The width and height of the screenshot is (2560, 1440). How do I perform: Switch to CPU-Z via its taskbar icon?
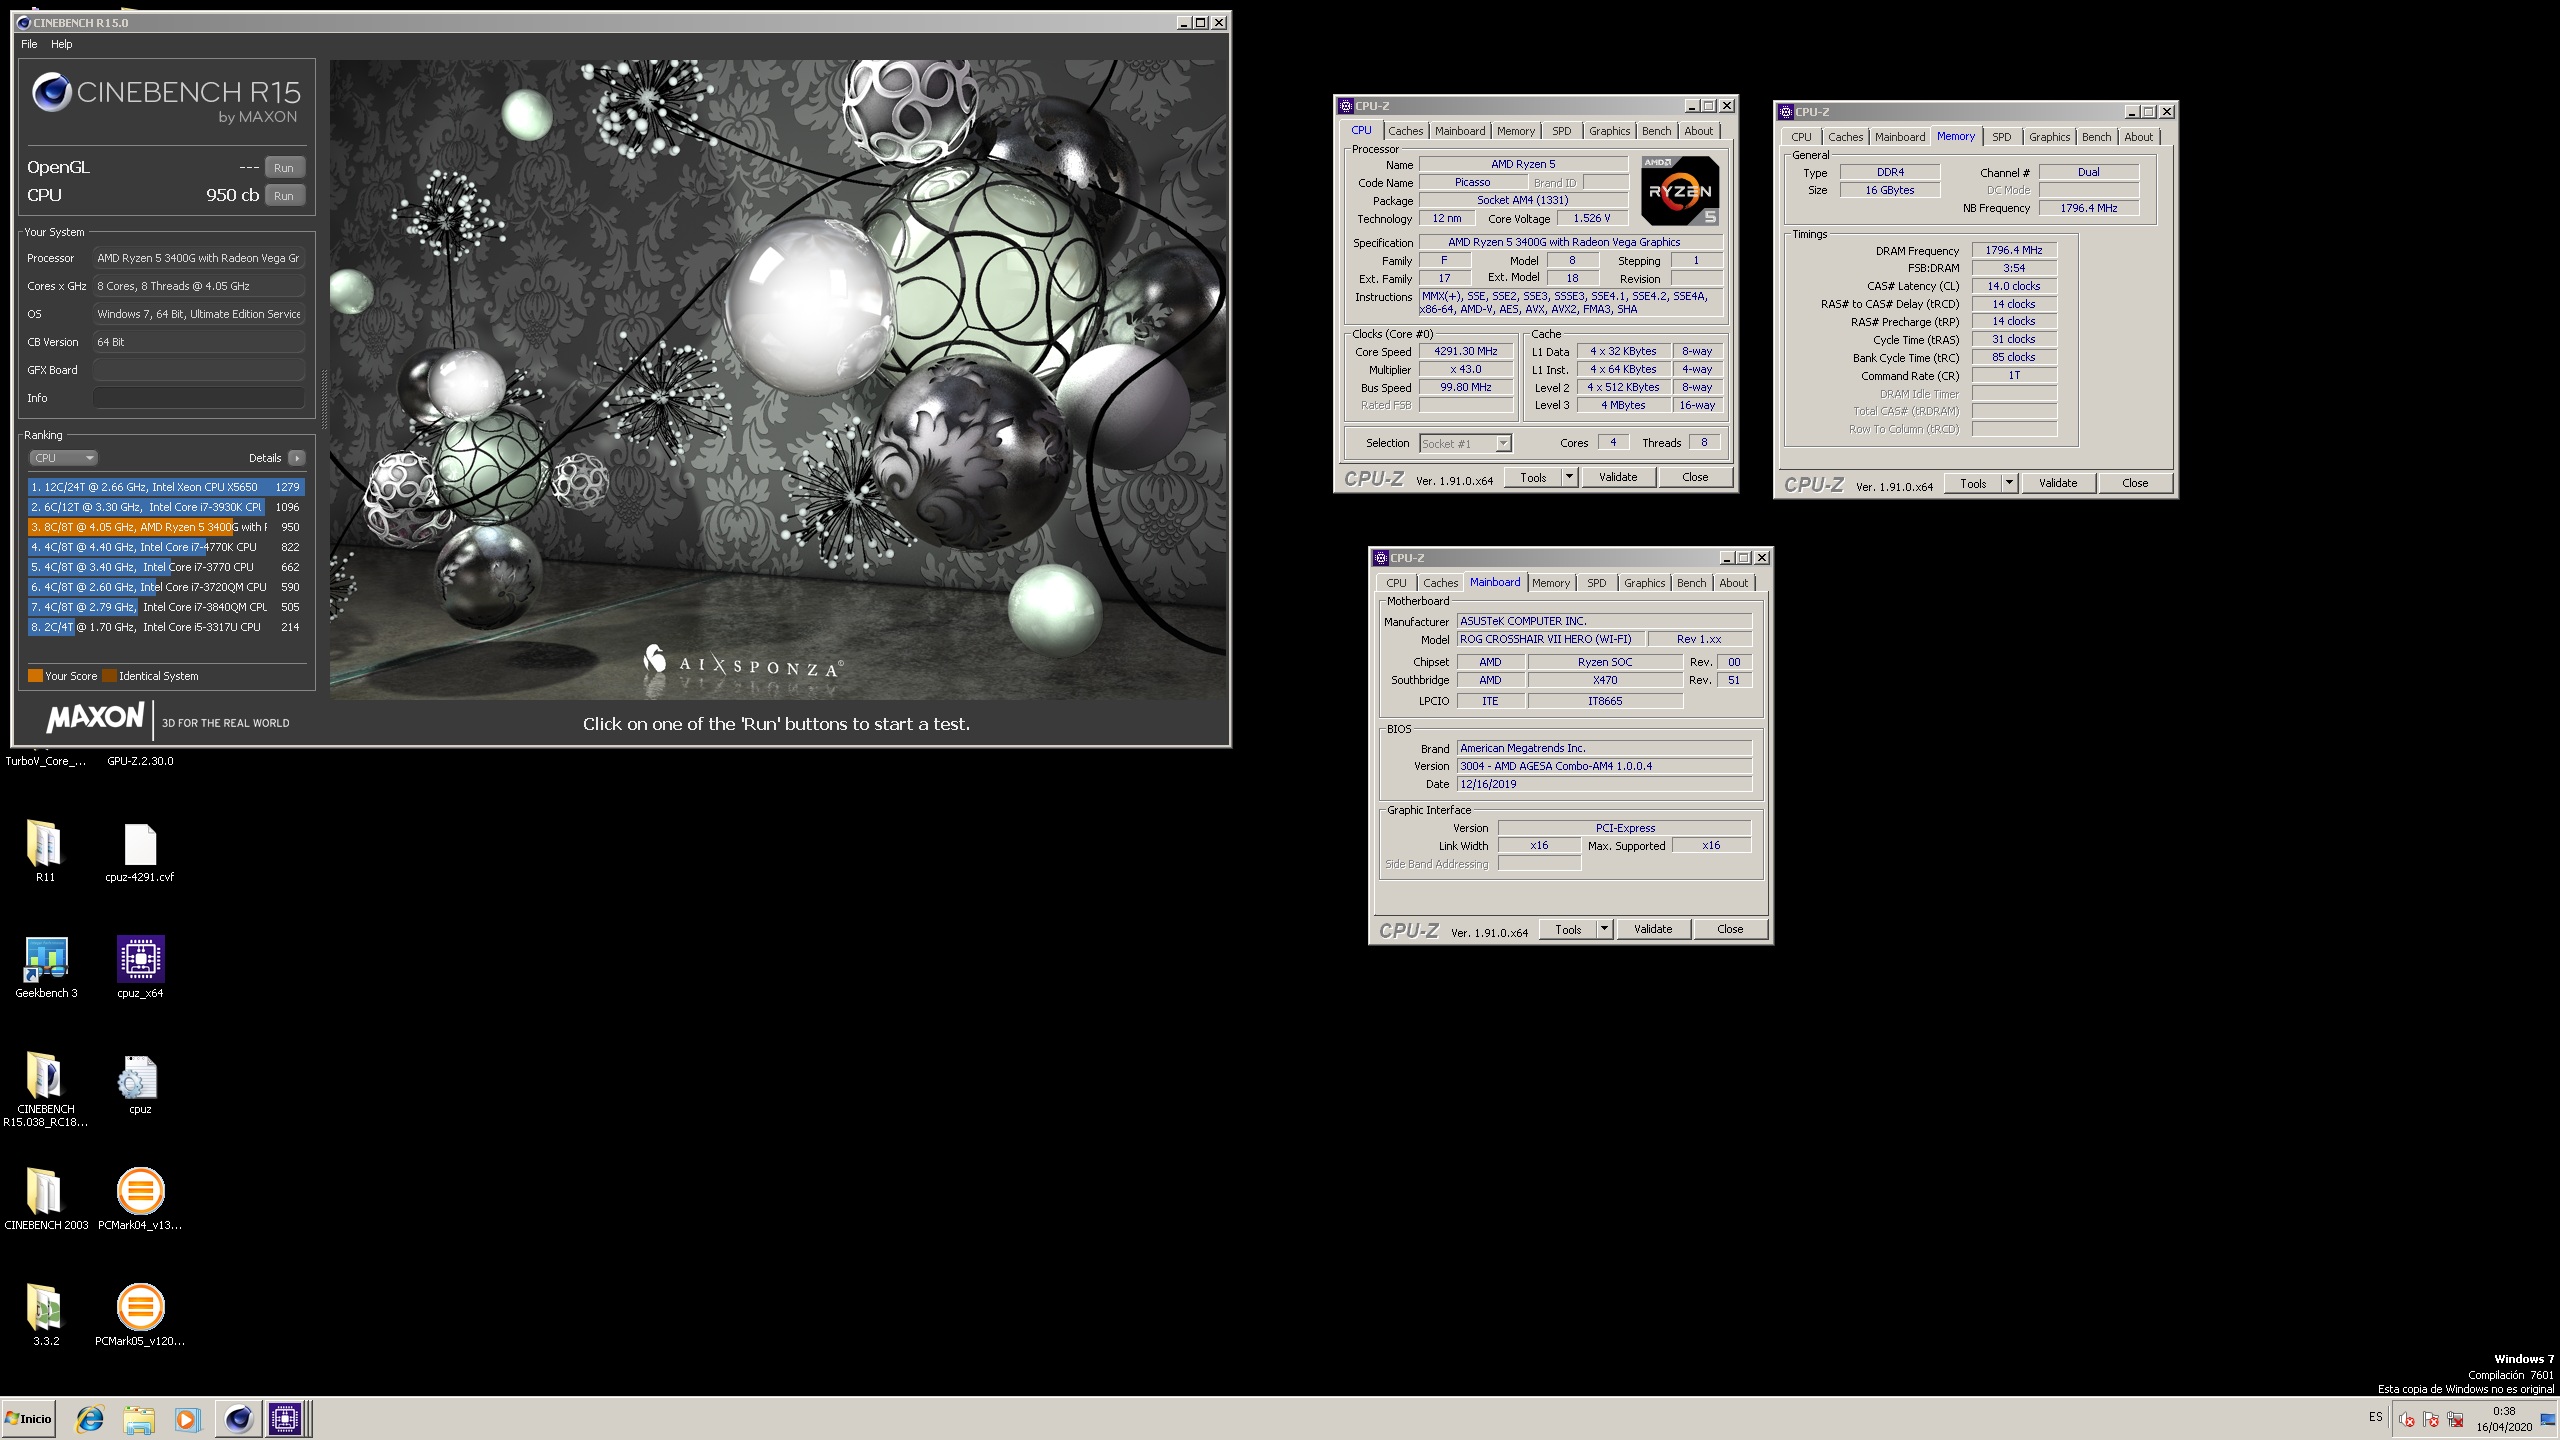(285, 1419)
